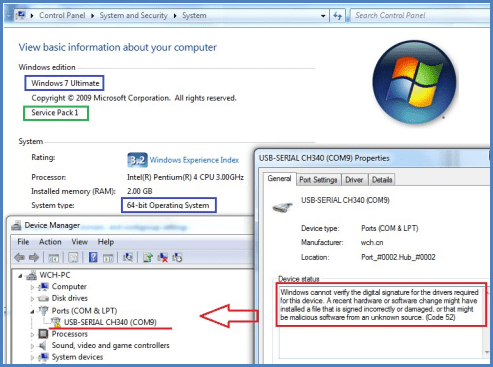The image size is (493, 367).
Task: Click the Port_#0002.Hub_#0002 location value
Action: click(398, 257)
